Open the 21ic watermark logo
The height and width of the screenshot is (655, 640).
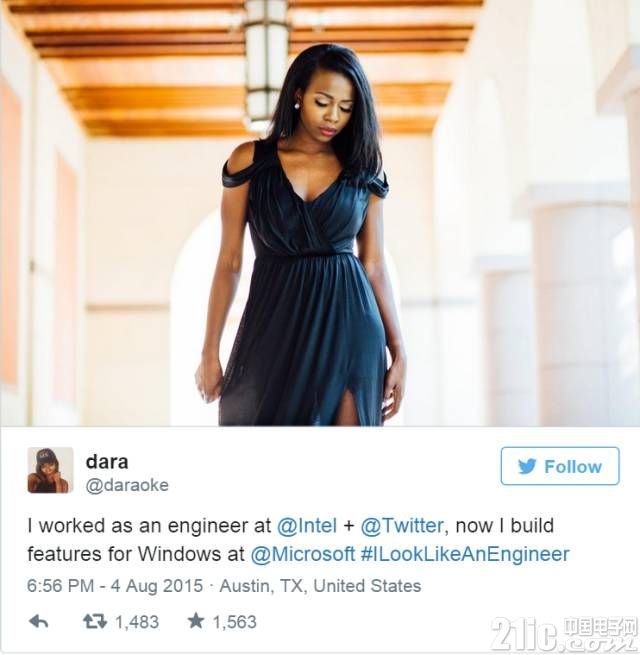(x=564, y=634)
